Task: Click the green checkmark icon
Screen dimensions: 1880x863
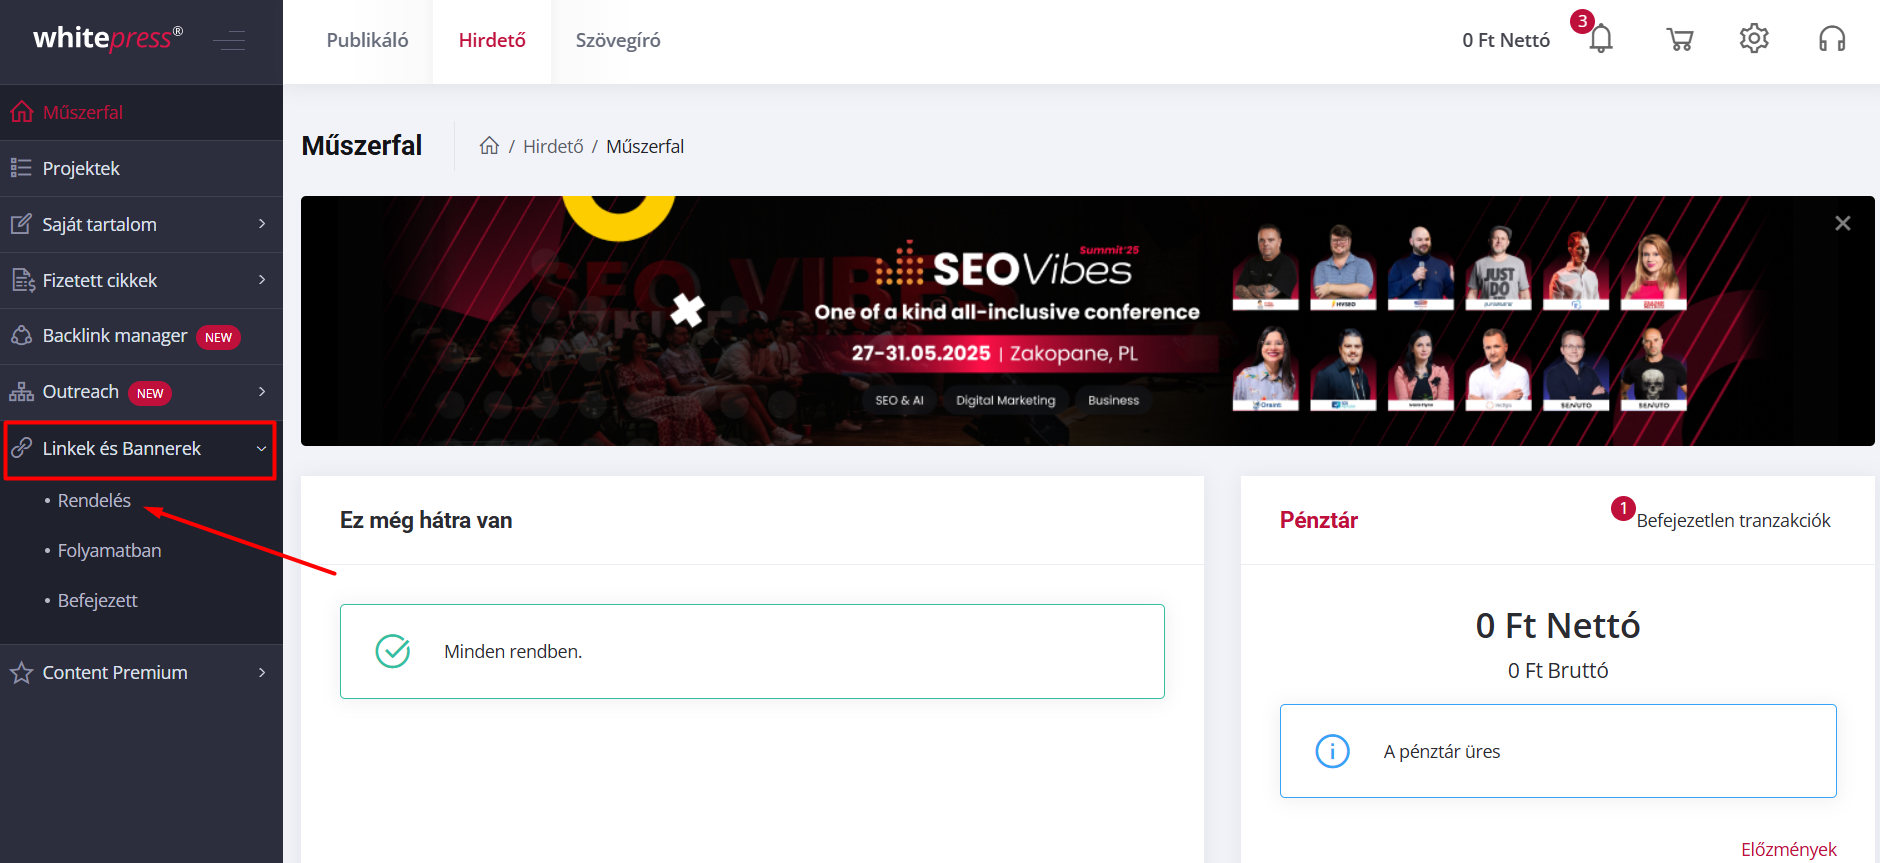Action: tap(393, 651)
